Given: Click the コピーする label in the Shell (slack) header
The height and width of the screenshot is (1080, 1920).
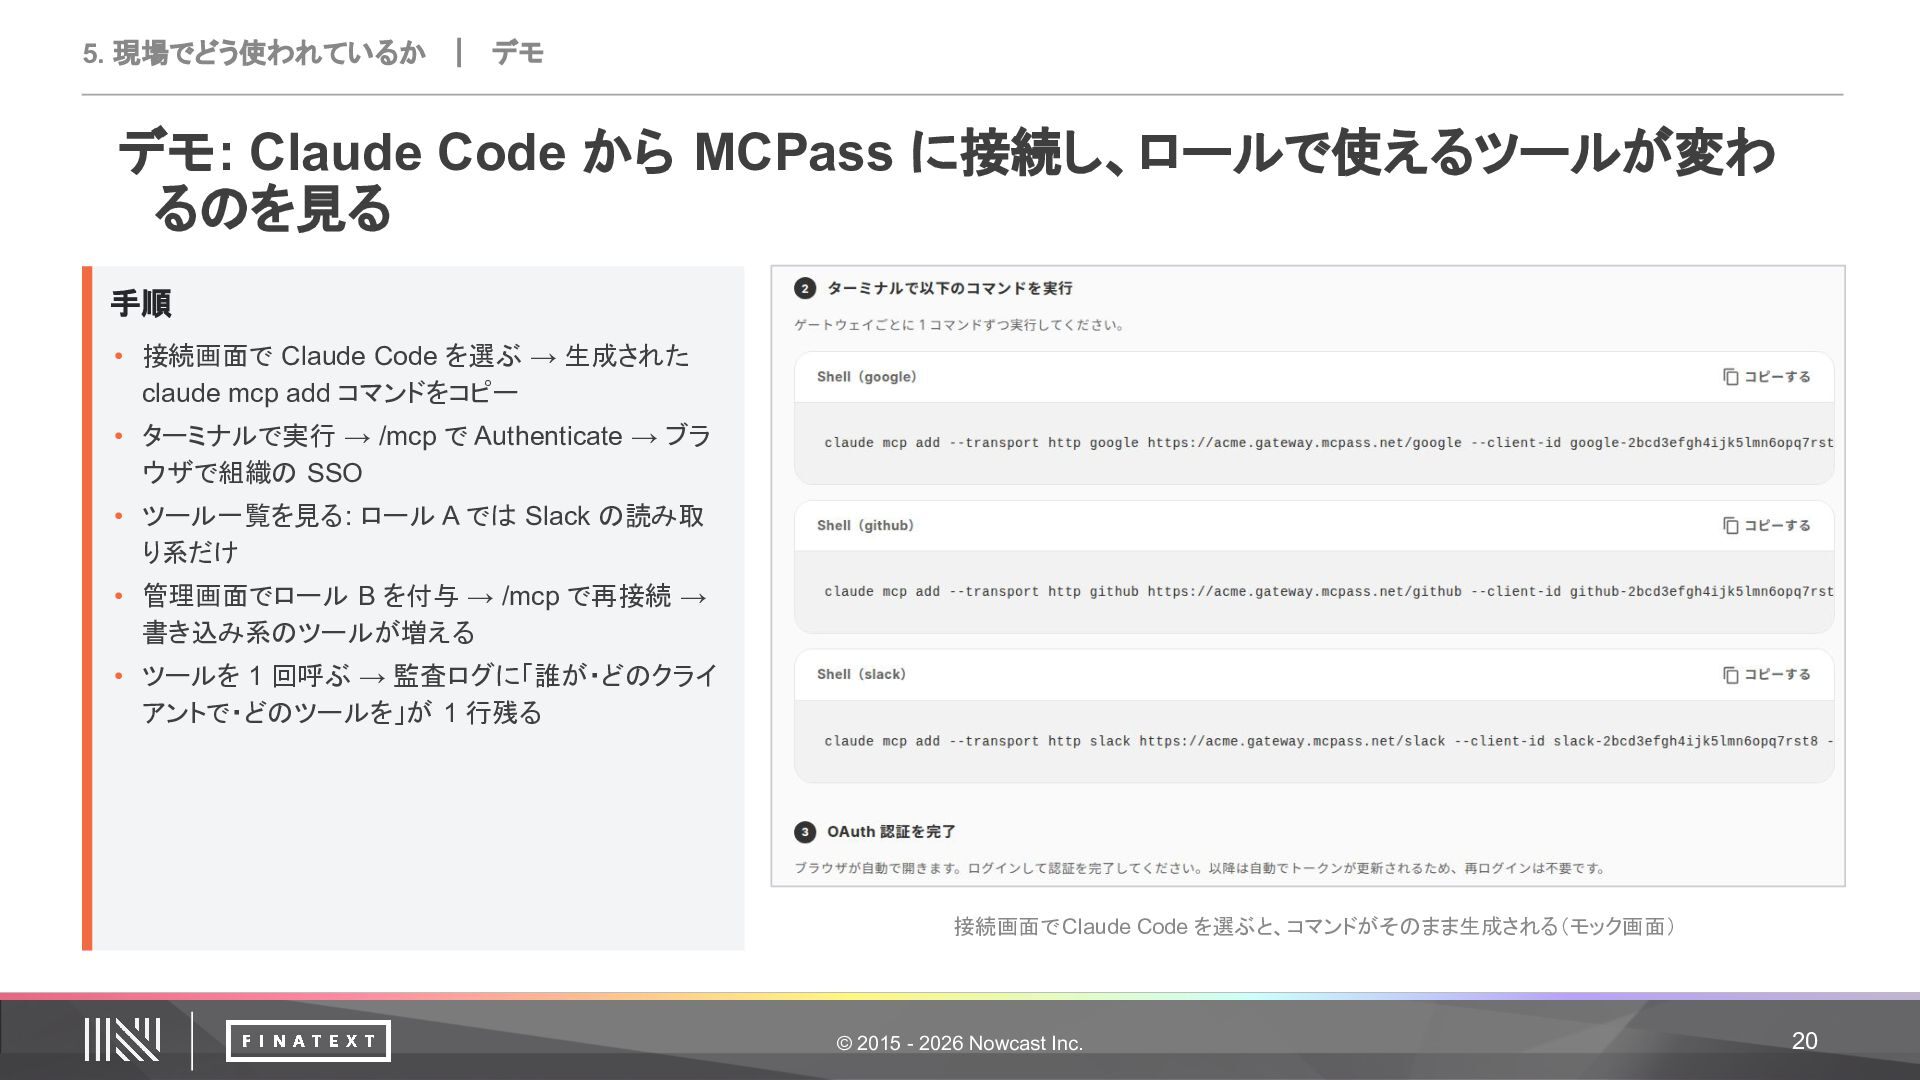Looking at the screenshot, I should [1777, 675].
